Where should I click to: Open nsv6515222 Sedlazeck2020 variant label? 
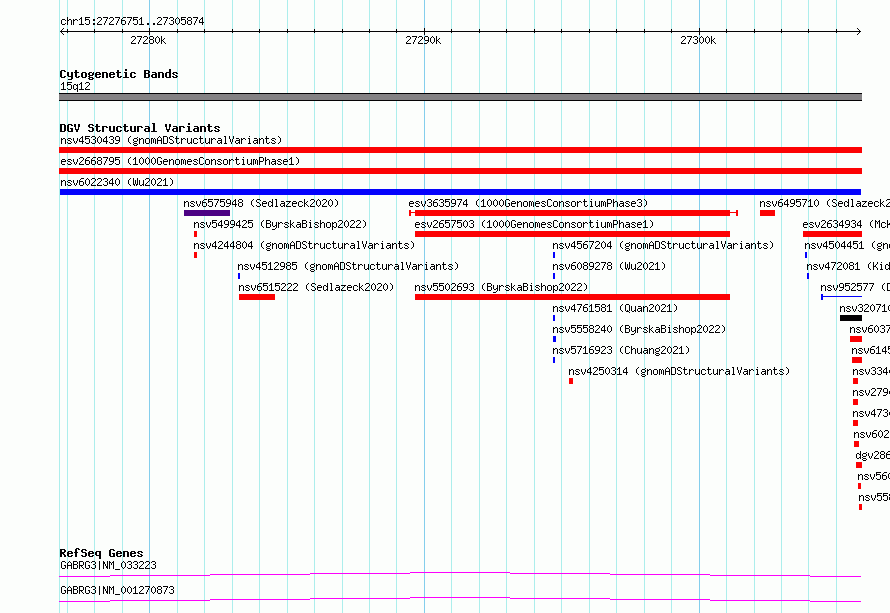pyautogui.click(x=316, y=287)
